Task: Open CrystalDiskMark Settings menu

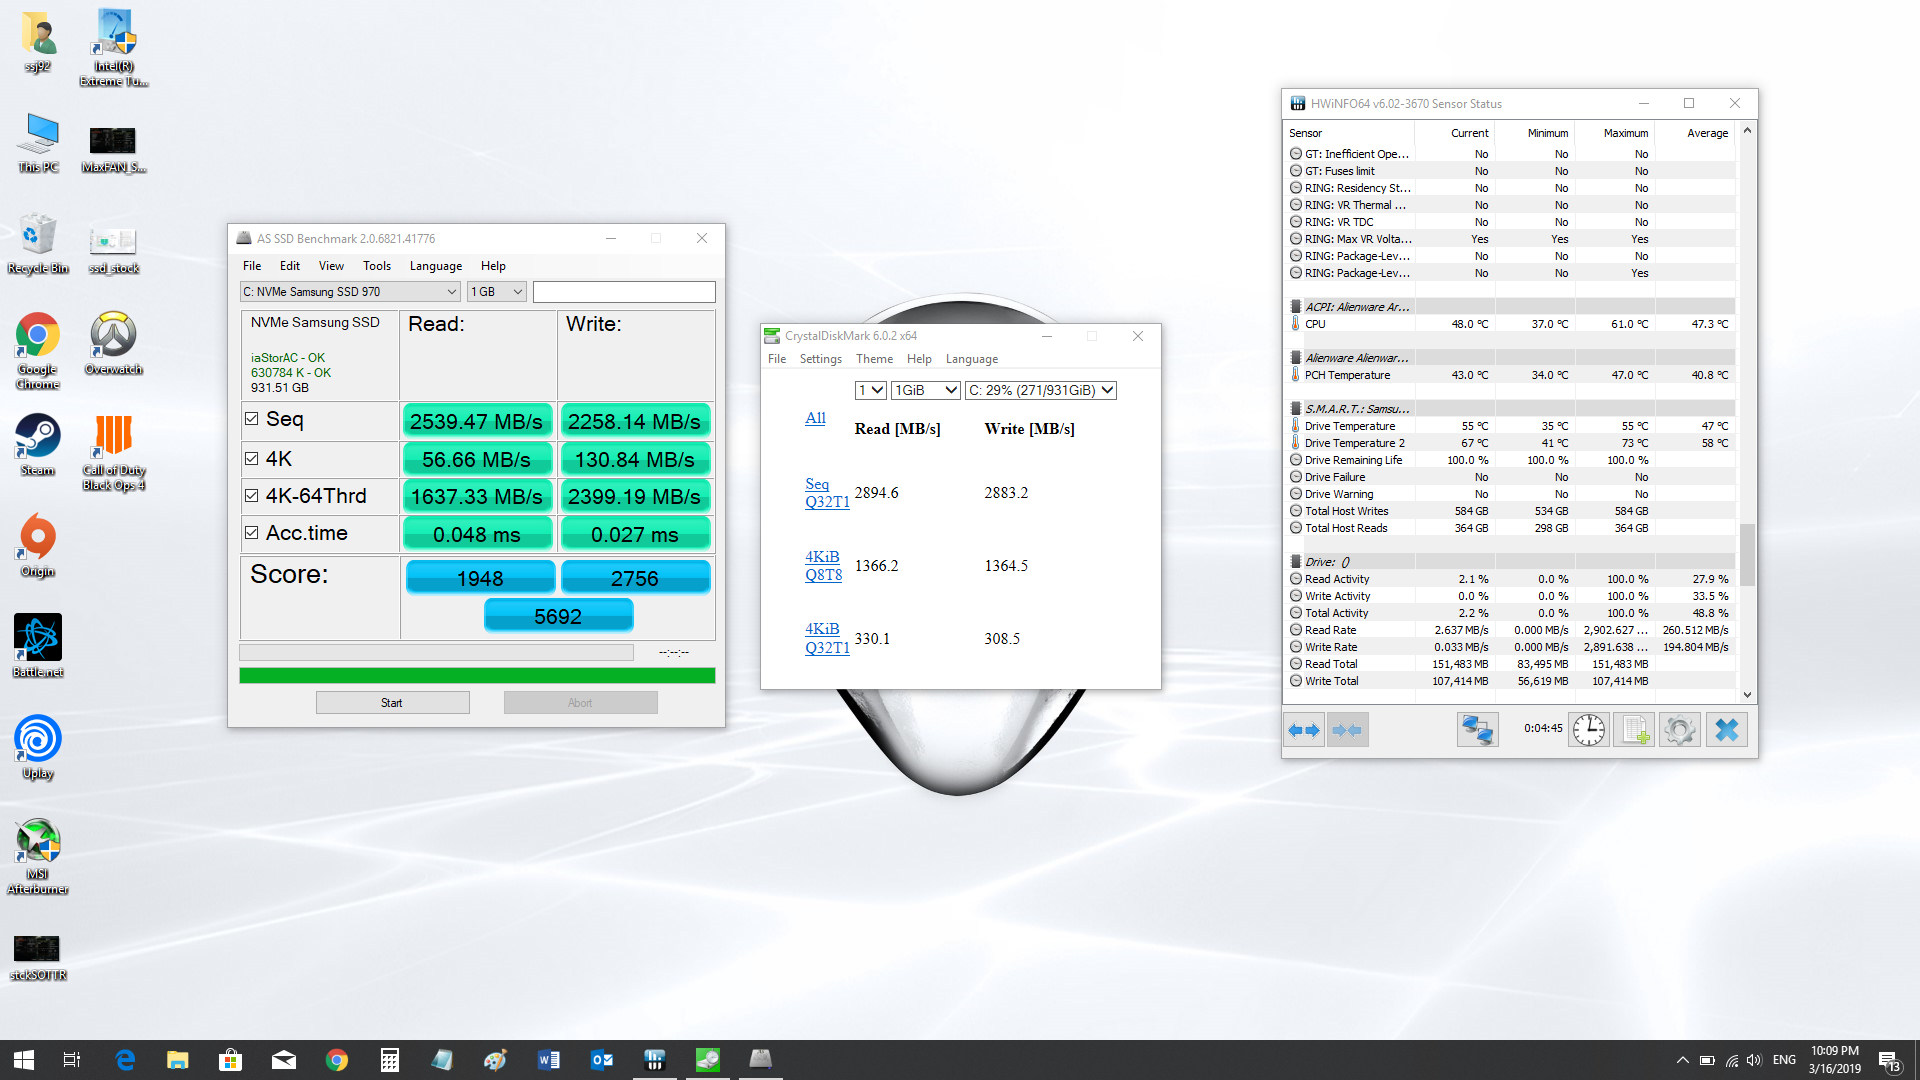Action: (820, 359)
